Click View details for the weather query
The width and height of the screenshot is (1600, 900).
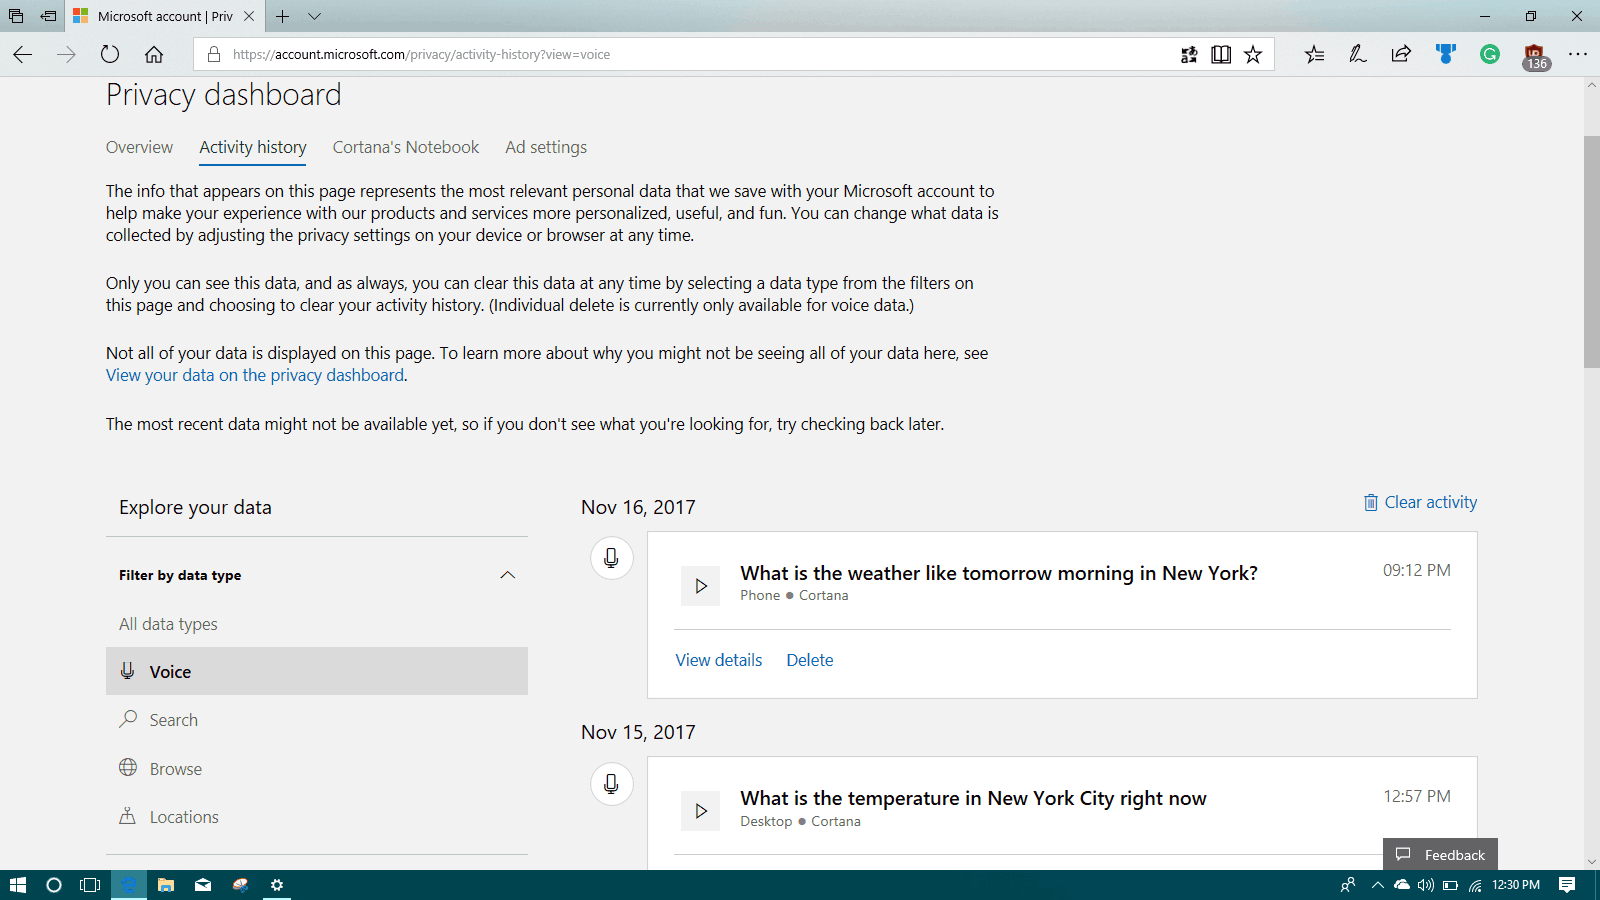click(719, 660)
